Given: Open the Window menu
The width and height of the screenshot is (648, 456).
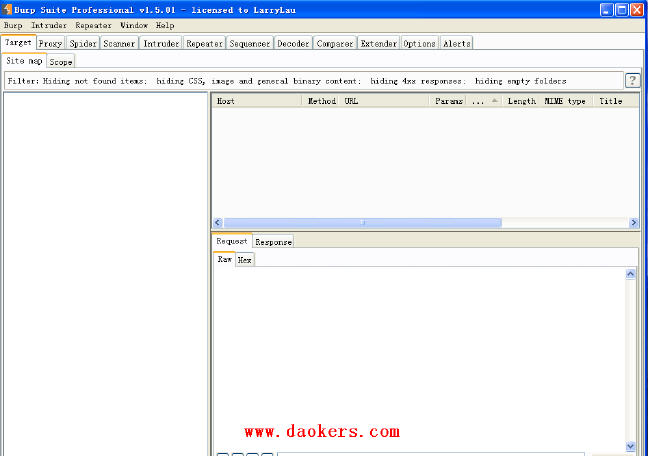Looking at the screenshot, I should 134,25.
